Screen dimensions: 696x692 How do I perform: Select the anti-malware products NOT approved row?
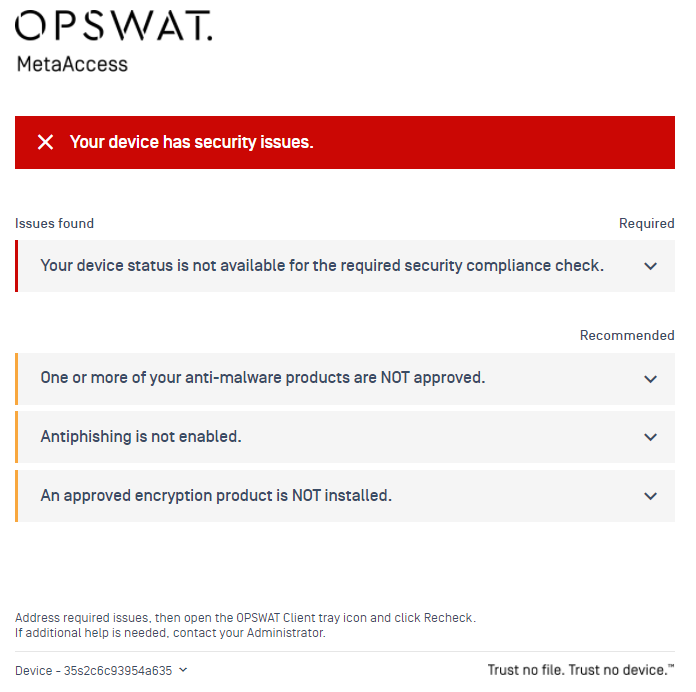pos(345,379)
